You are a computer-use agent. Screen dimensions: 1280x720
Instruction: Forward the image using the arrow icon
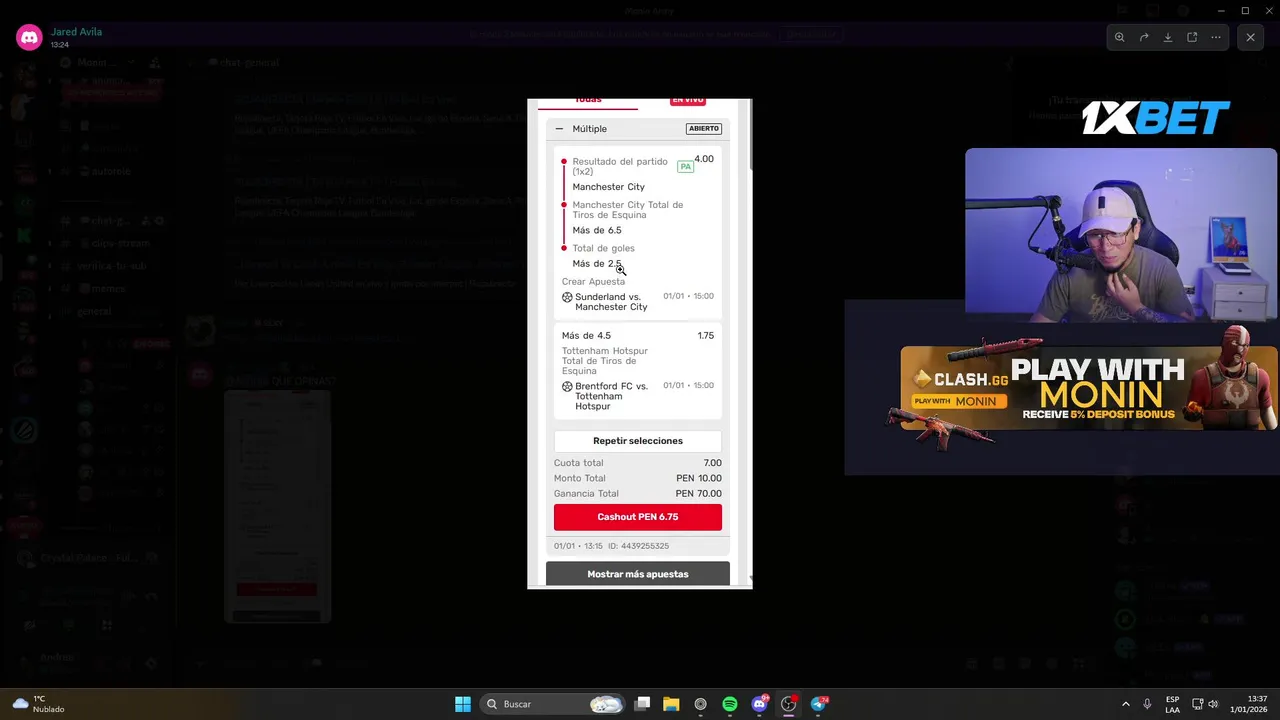(x=1144, y=37)
